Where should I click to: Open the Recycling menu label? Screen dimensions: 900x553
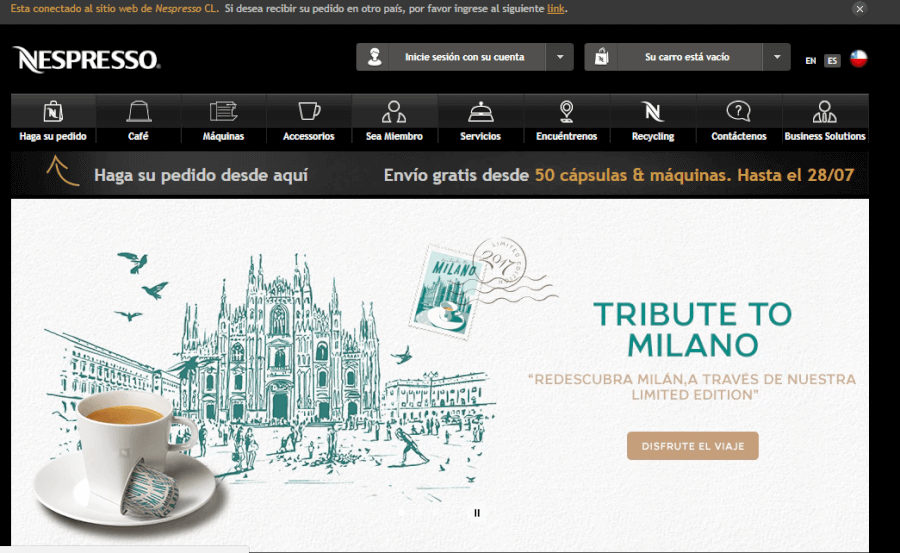653,136
